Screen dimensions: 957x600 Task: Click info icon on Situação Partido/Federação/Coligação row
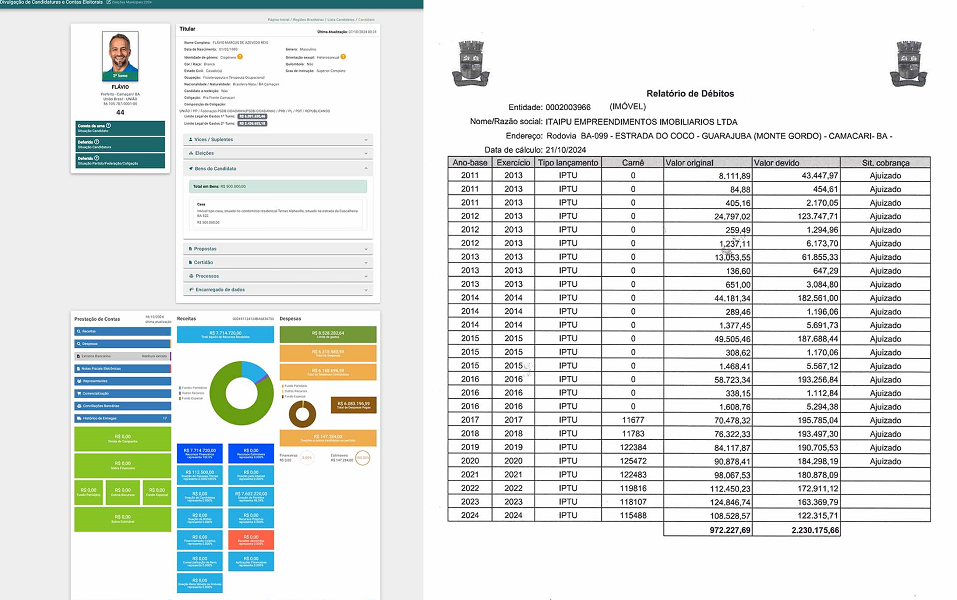click(97, 158)
